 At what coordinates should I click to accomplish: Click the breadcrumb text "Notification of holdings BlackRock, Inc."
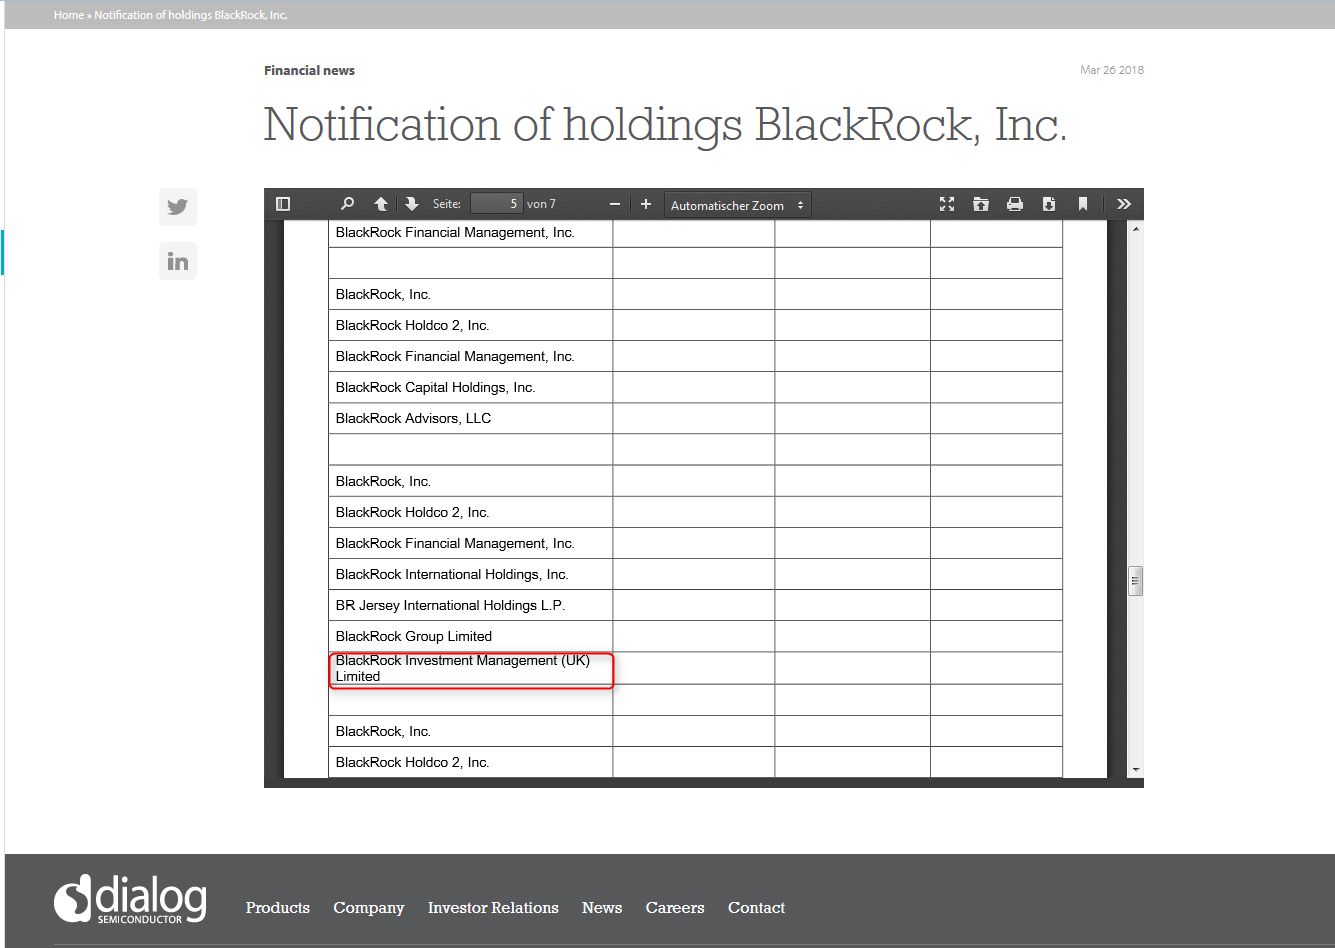click(x=191, y=15)
